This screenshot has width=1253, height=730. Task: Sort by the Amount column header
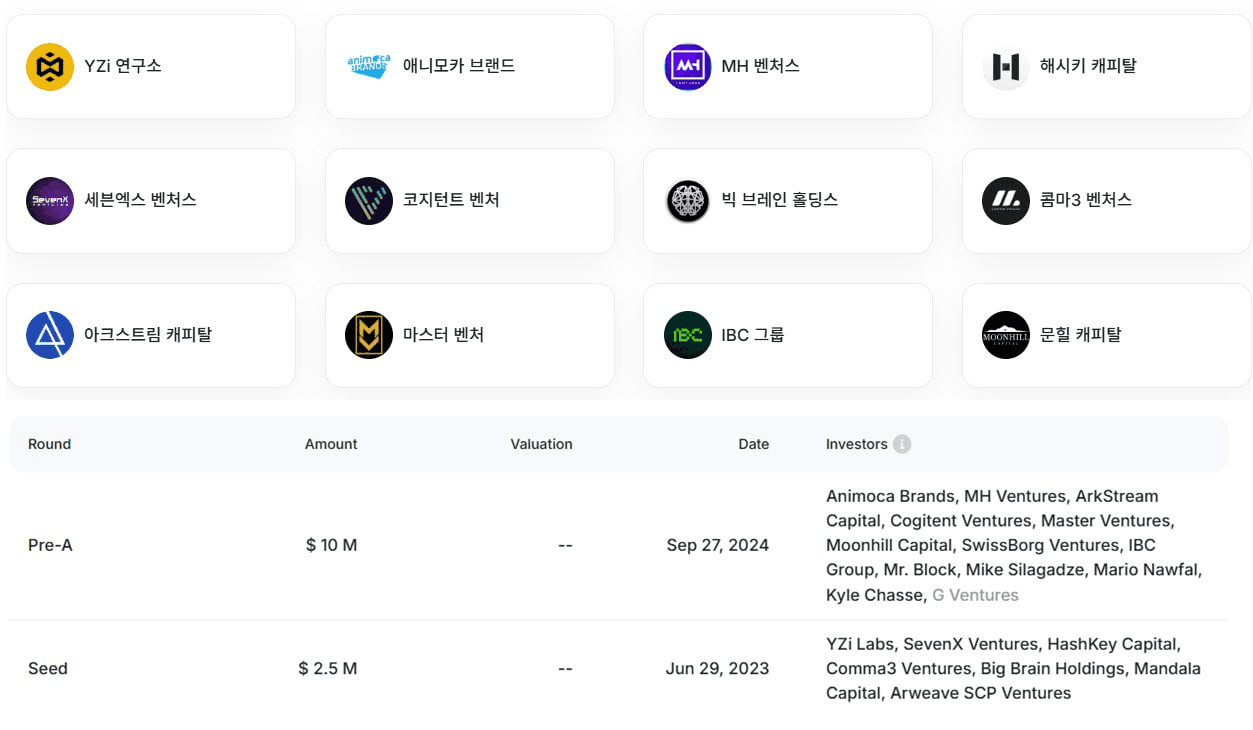331,444
